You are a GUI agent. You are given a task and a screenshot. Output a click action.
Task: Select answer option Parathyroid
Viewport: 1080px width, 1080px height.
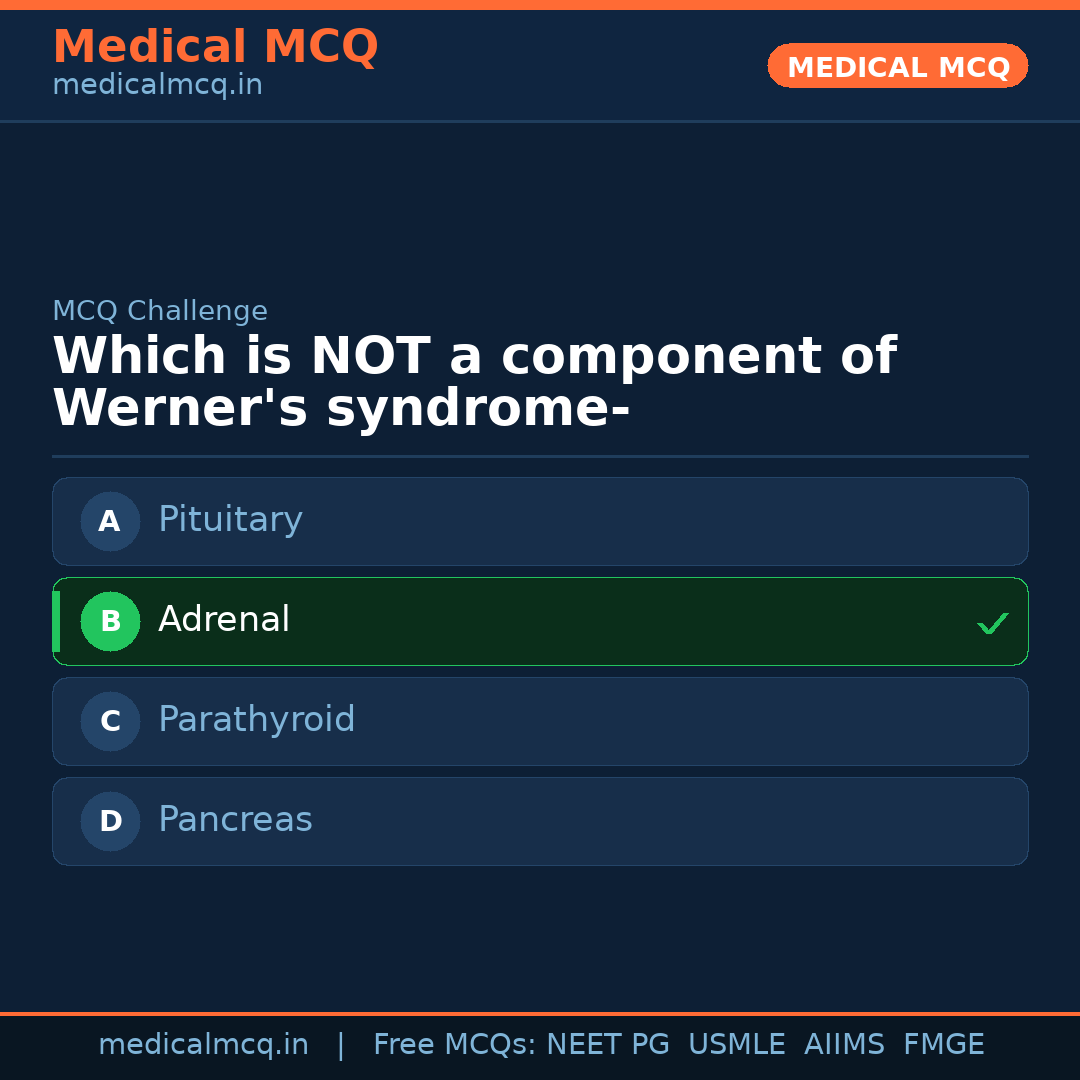(x=540, y=721)
